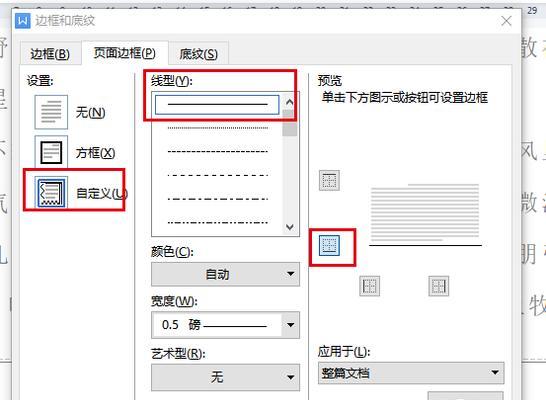Click the line style scroll-down arrow

(x=290, y=227)
